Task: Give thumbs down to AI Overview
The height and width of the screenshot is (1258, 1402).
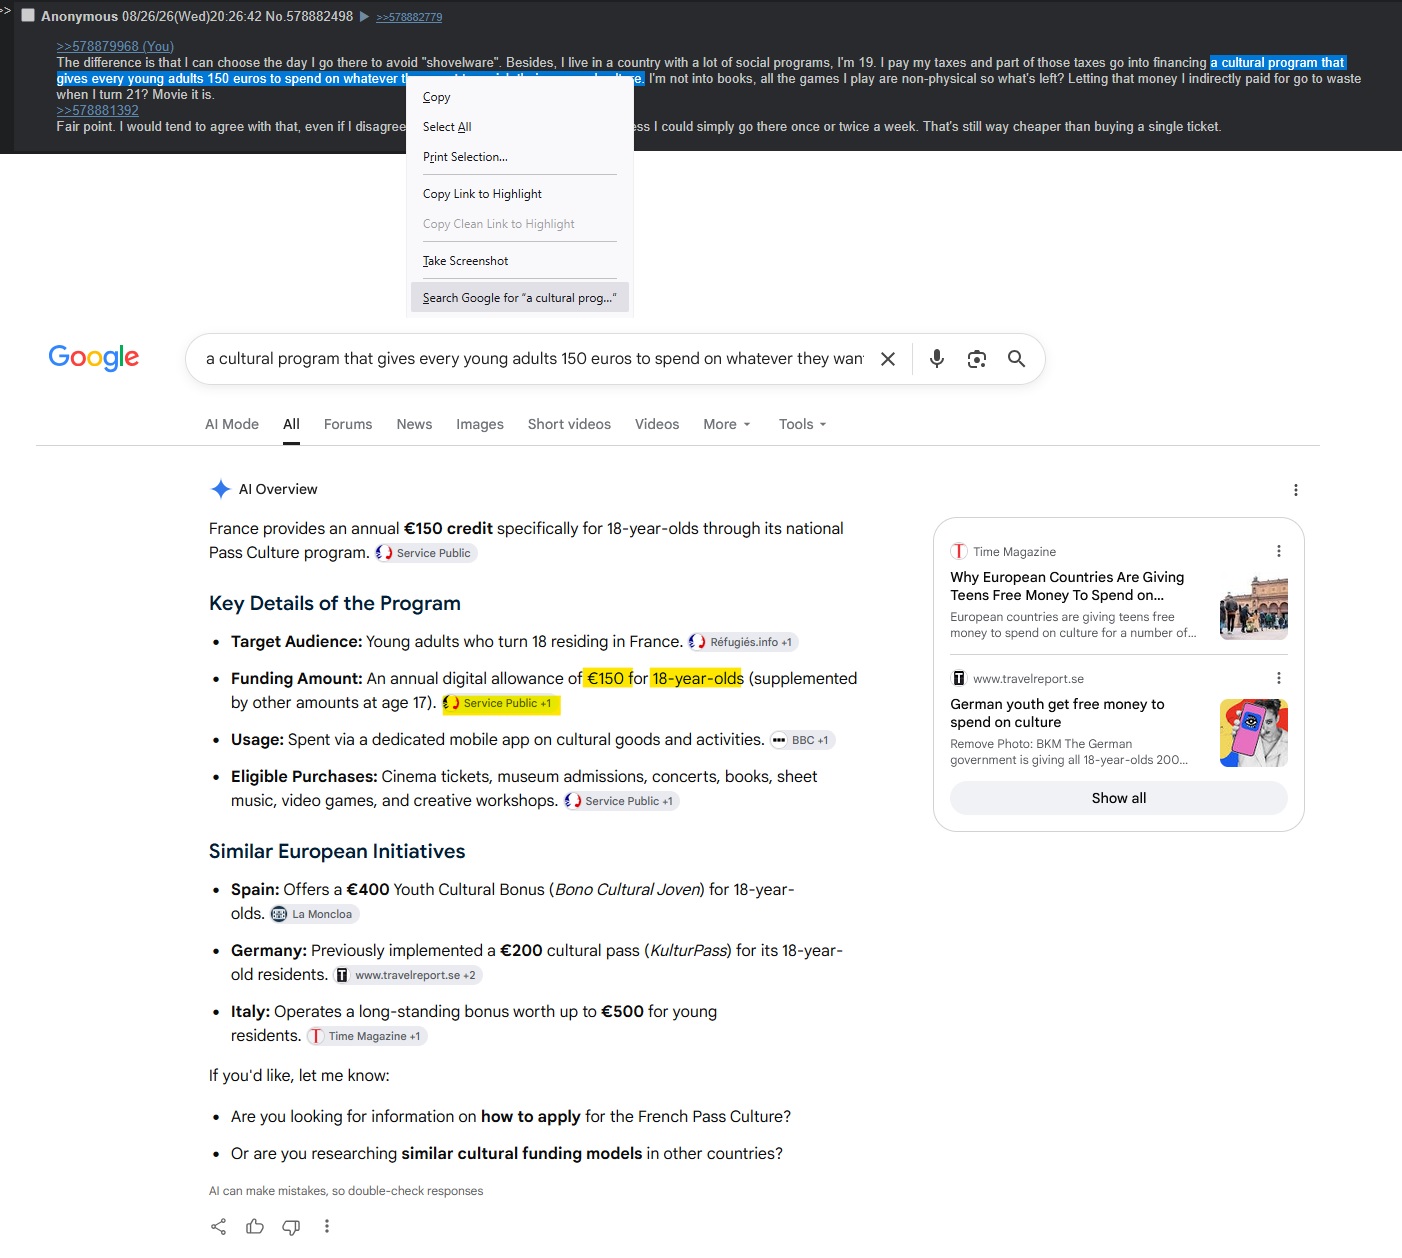Action: coord(291,1227)
